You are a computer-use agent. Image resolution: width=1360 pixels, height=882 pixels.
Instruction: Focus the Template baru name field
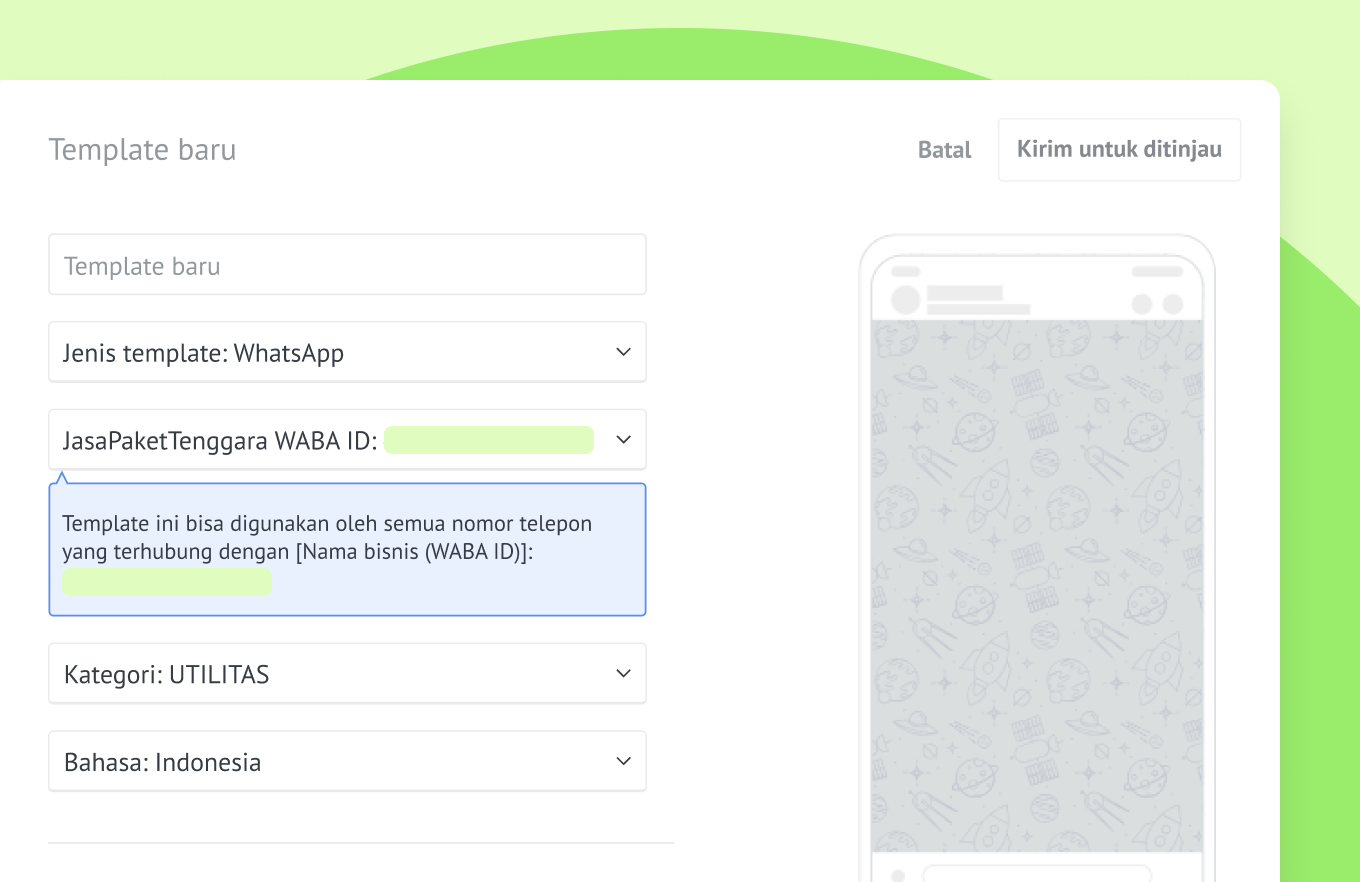point(347,265)
